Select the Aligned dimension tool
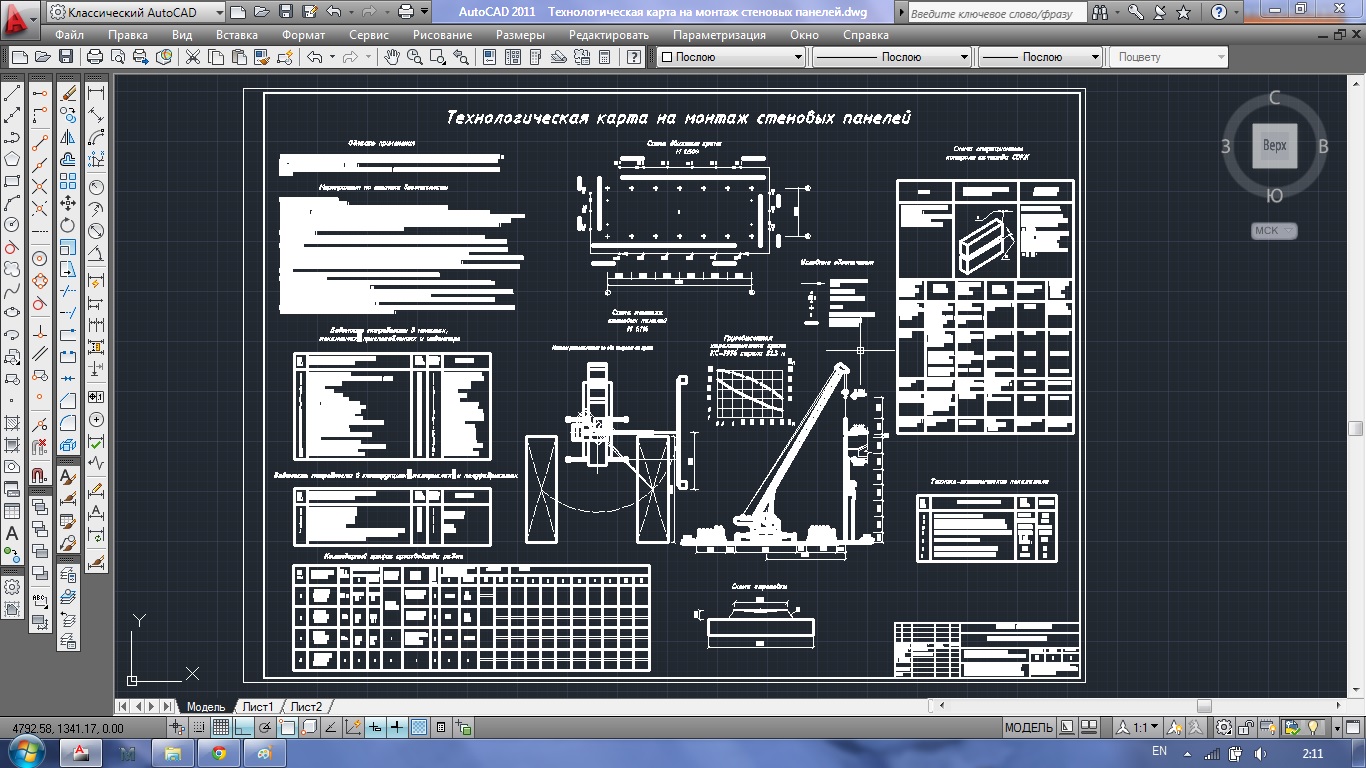Screen dimensions: 1366x768 pos(96,115)
